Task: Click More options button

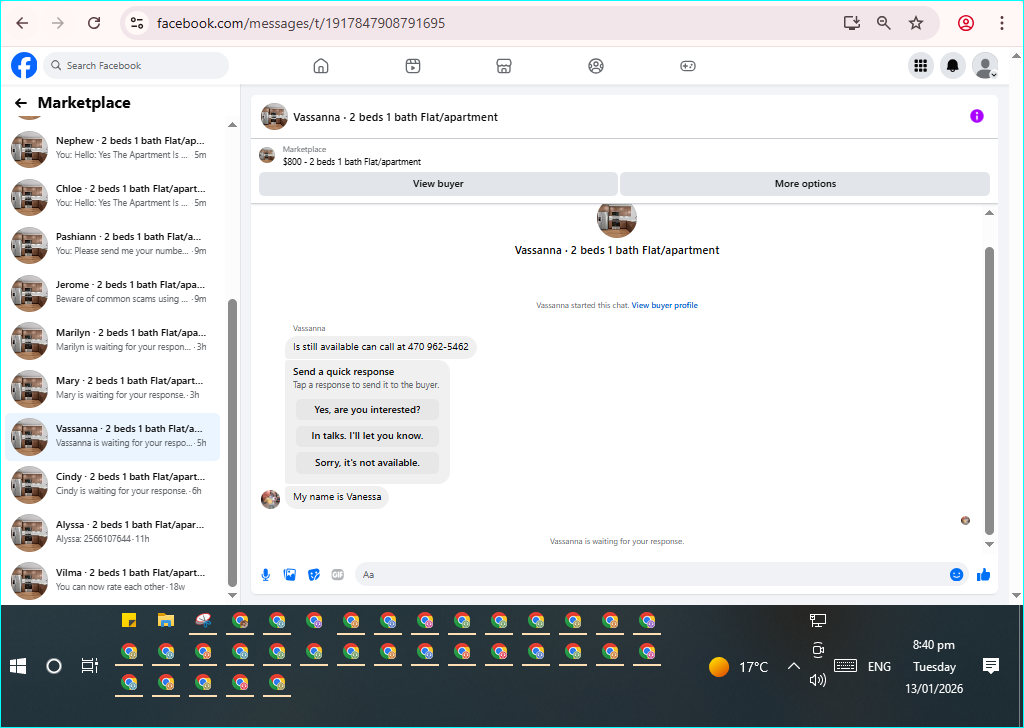Action: pos(805,184)
